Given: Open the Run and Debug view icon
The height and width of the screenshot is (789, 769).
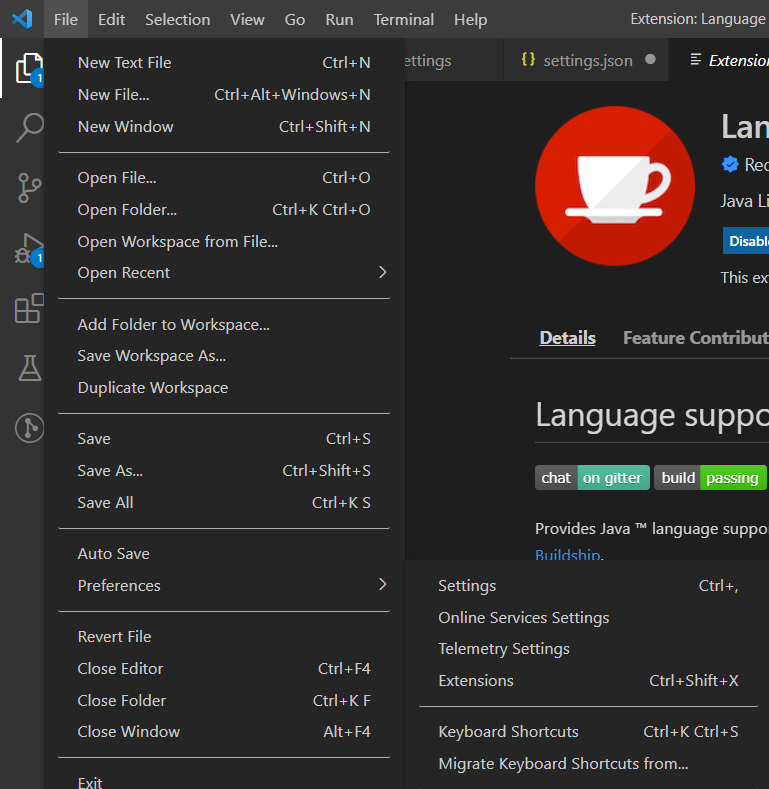Looking at the screenshot, I should tap(29, 249).
